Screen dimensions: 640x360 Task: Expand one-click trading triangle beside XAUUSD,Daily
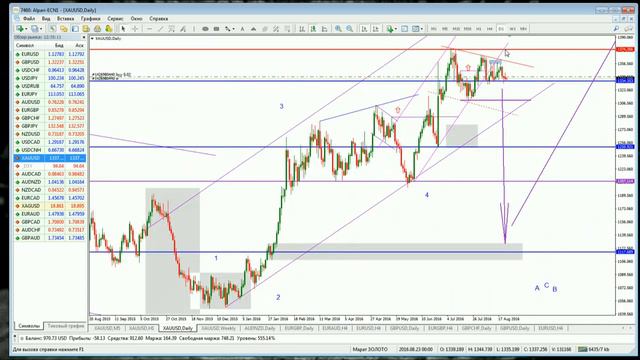92,38
